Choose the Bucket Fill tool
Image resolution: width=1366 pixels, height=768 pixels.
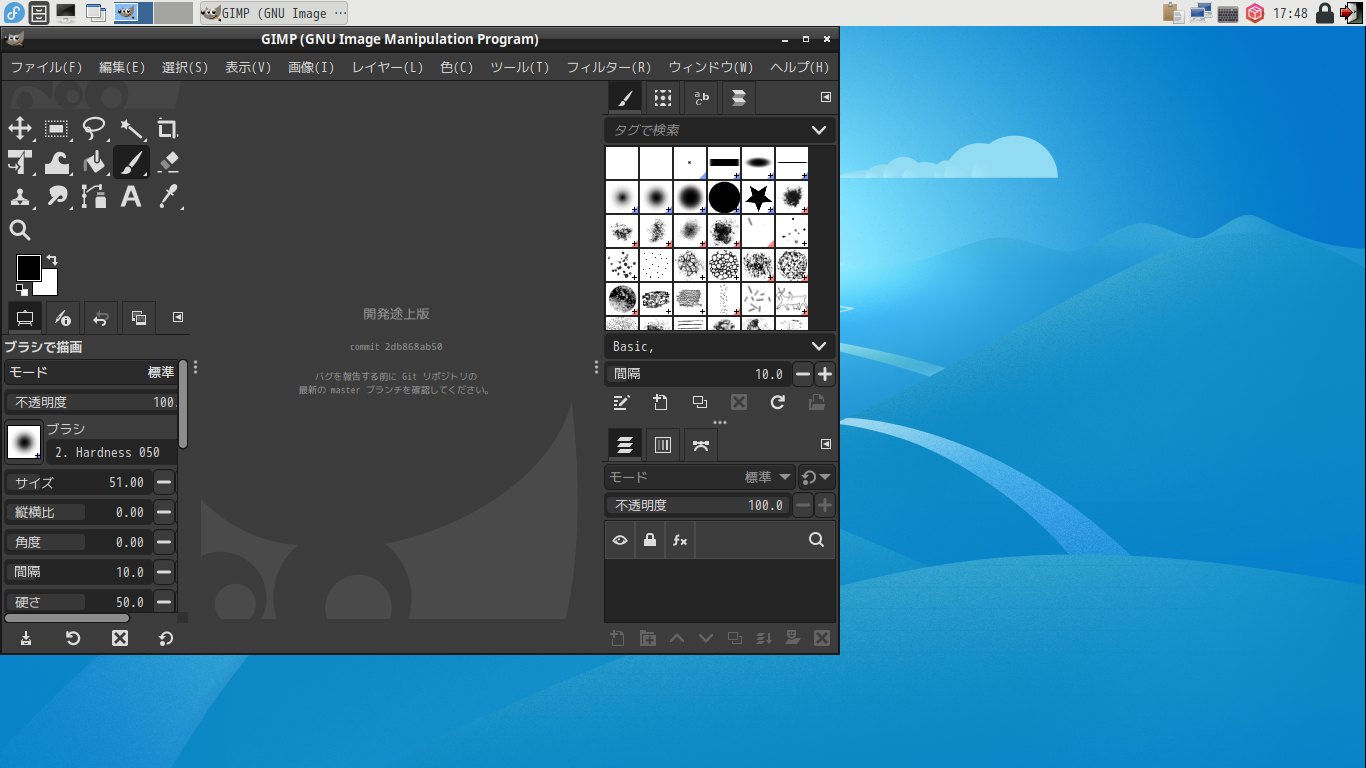(94, 162)
